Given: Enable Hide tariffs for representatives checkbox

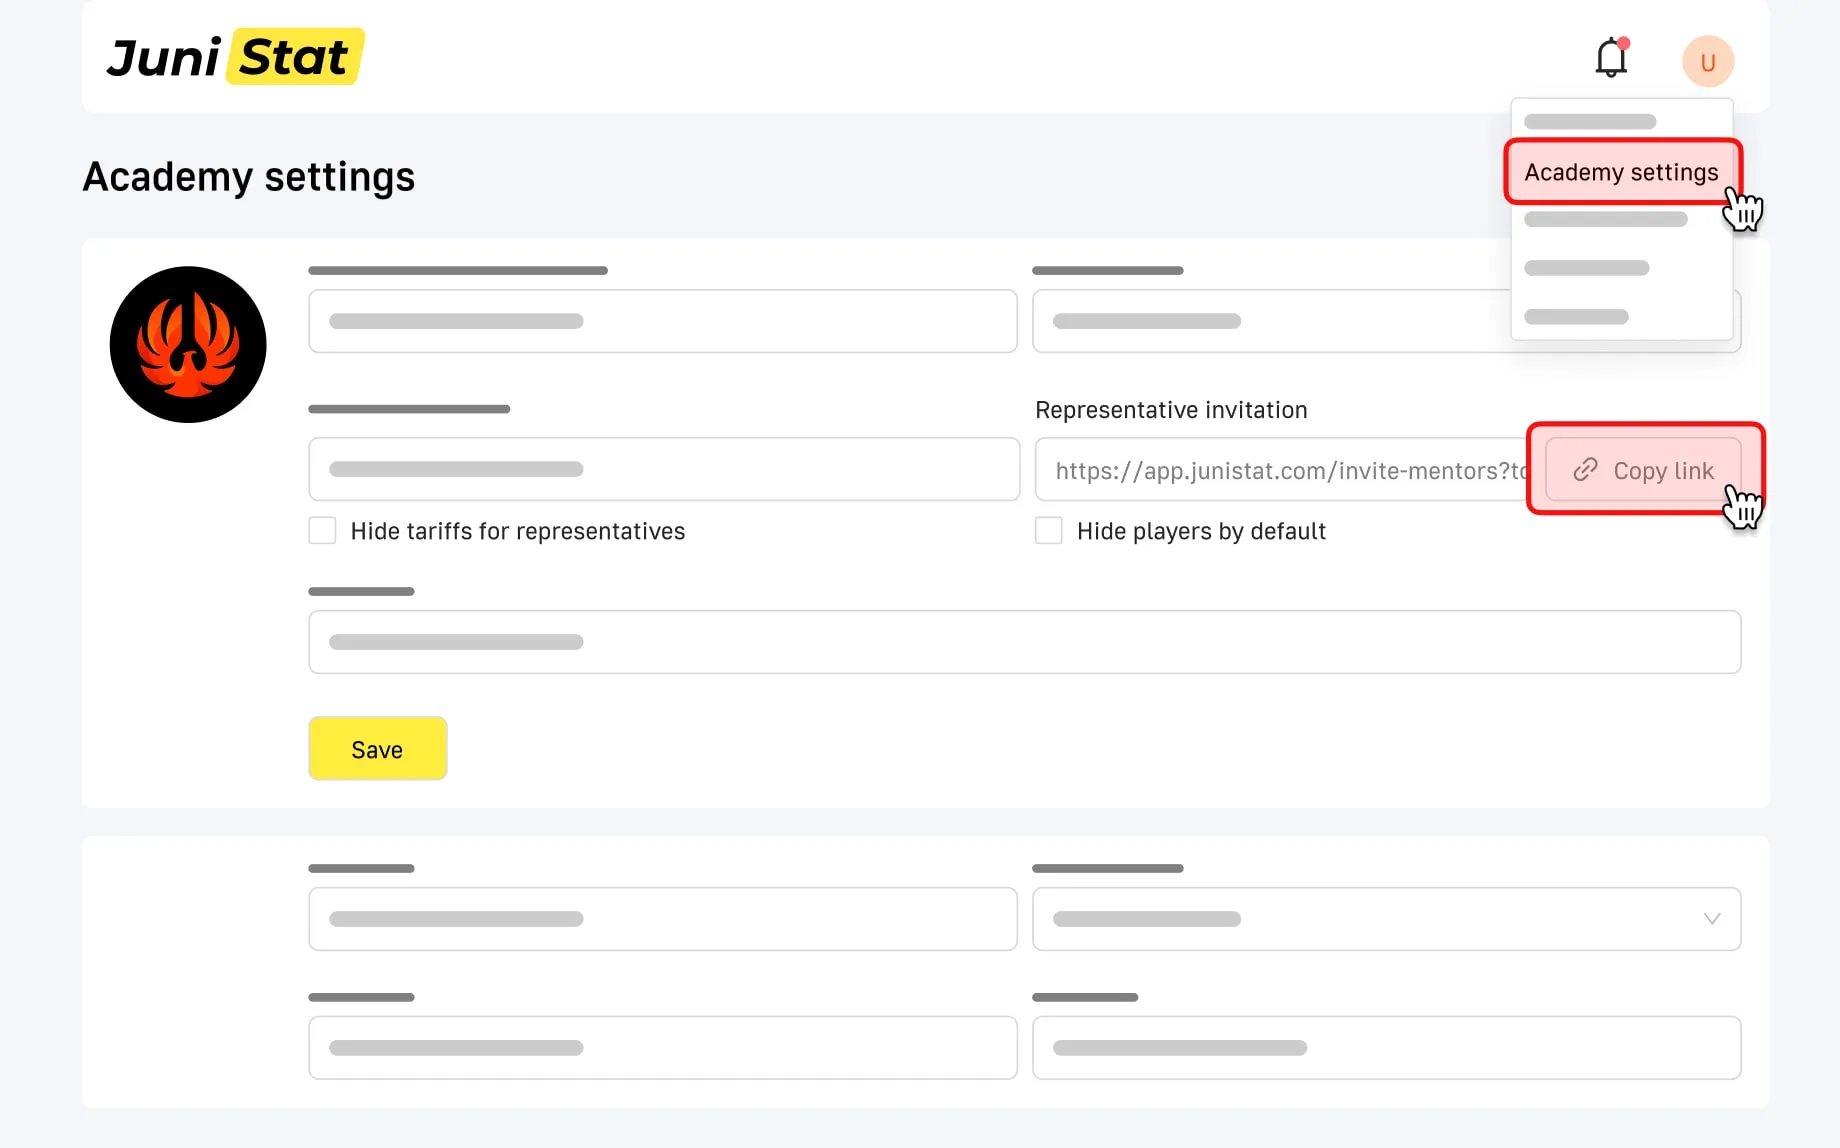Looking at the screenshot, I should 322,531.
